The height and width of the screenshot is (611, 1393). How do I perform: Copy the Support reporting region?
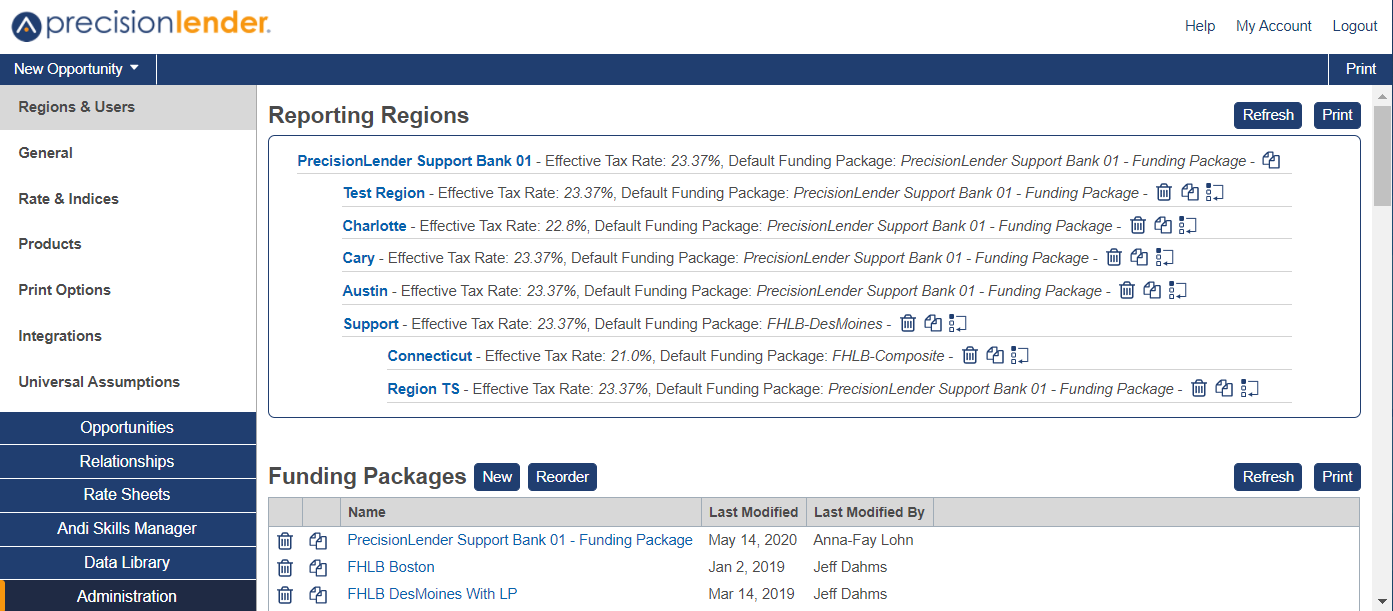[933, 323]
